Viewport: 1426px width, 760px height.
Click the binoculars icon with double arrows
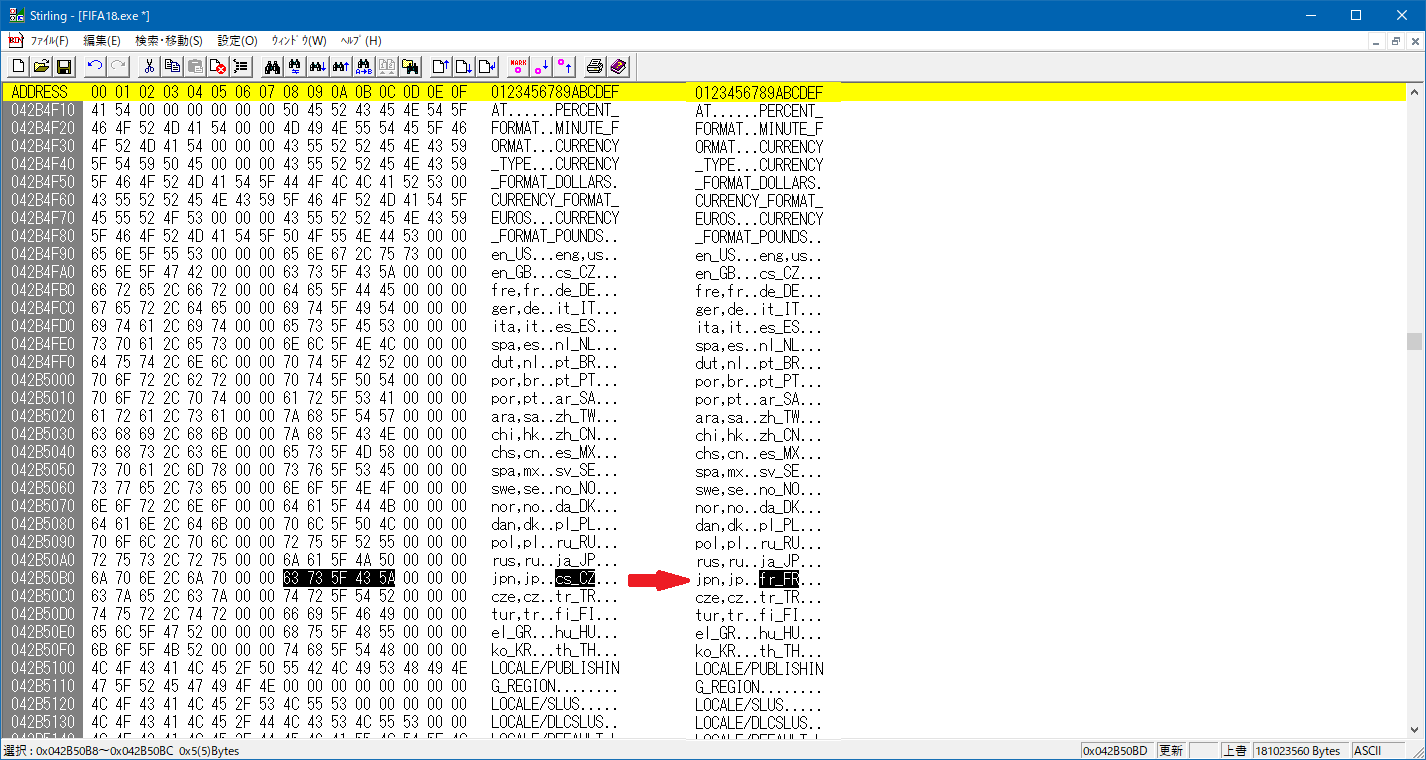point(295,67)
